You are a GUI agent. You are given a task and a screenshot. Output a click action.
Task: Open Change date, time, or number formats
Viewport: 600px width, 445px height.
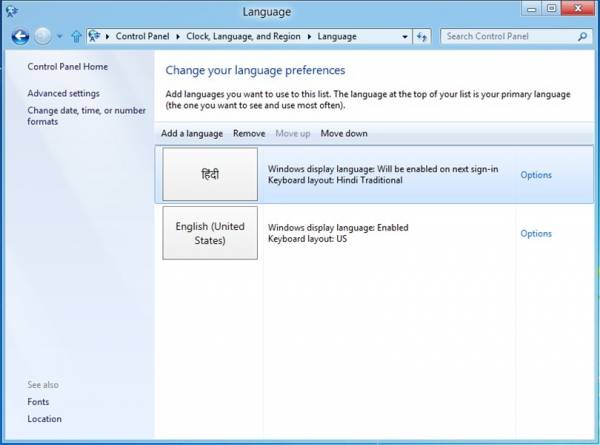(x=86, y=116)
